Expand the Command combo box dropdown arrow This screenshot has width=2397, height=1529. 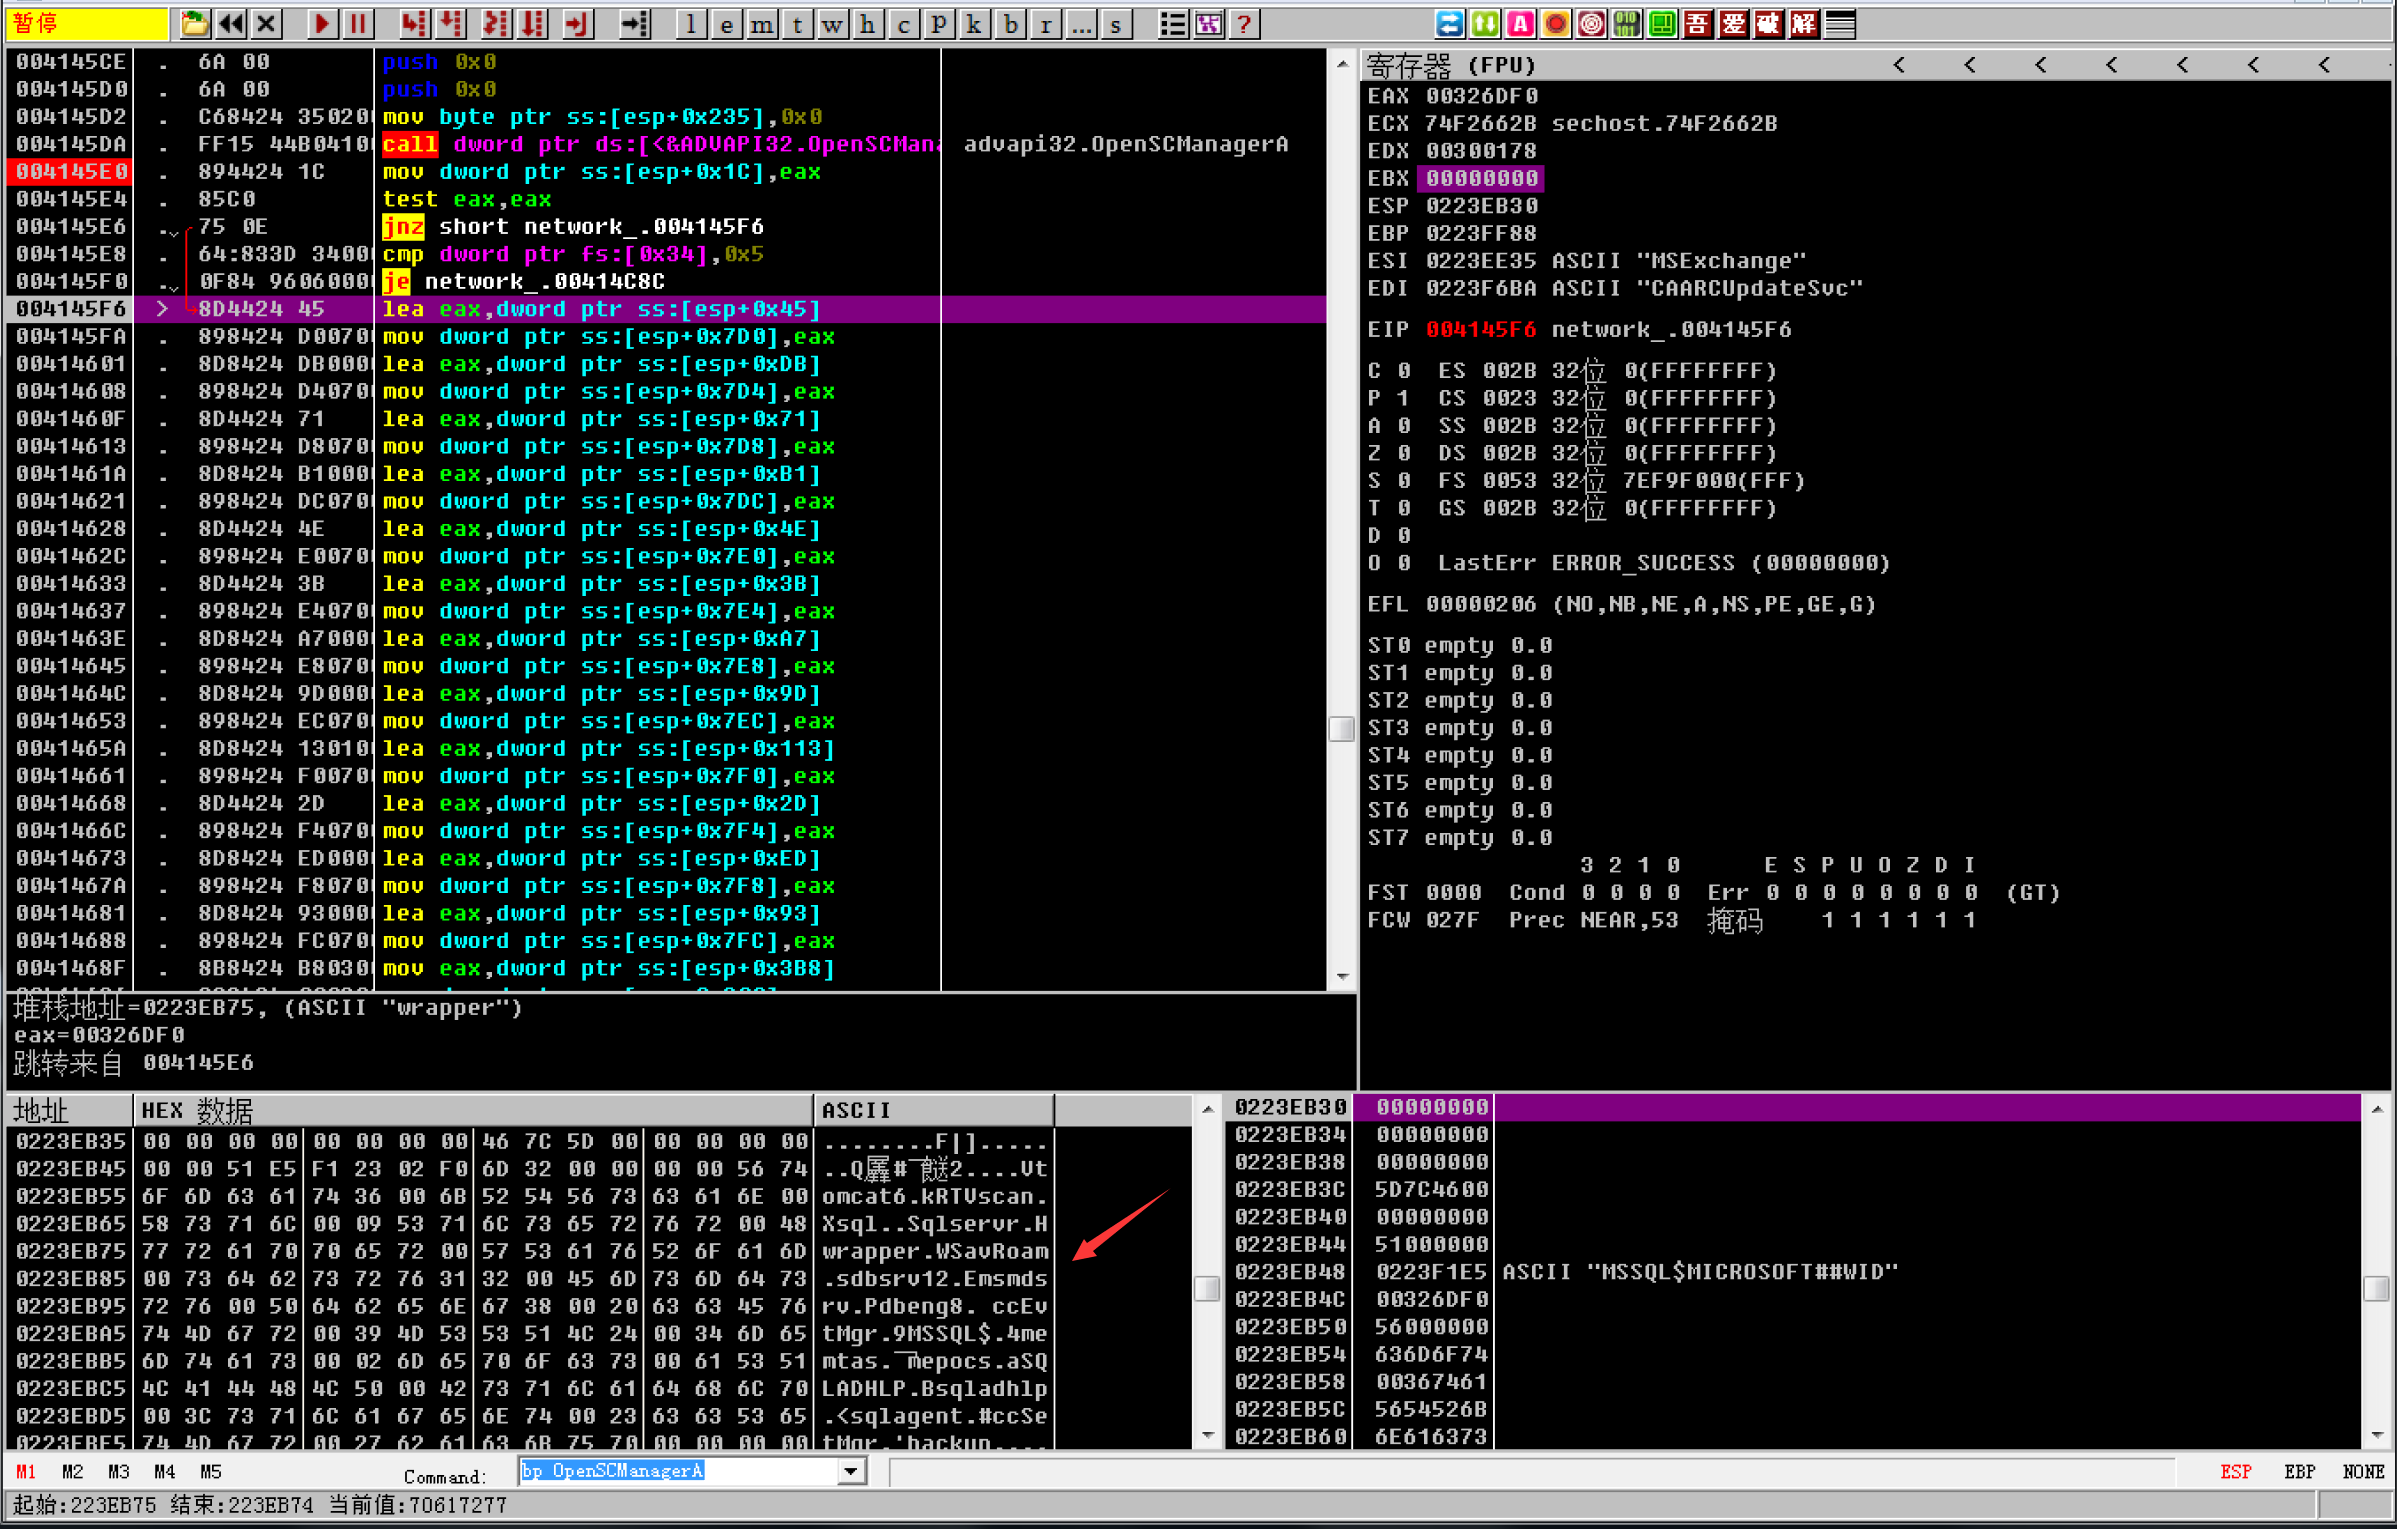851,1471
